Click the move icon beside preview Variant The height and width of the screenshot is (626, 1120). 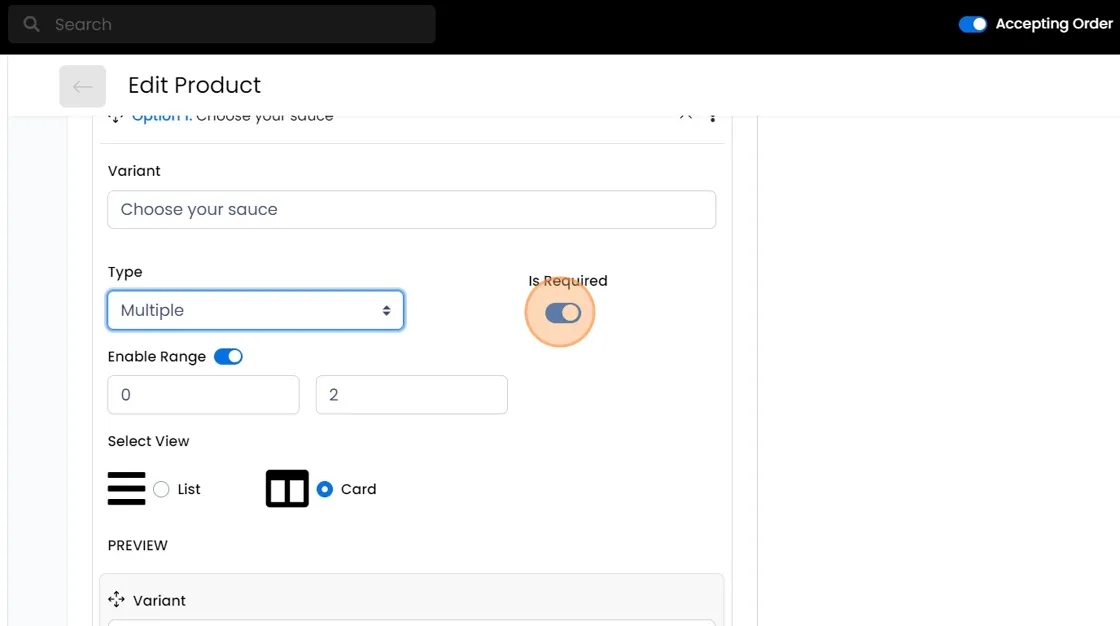pos(116,600)
